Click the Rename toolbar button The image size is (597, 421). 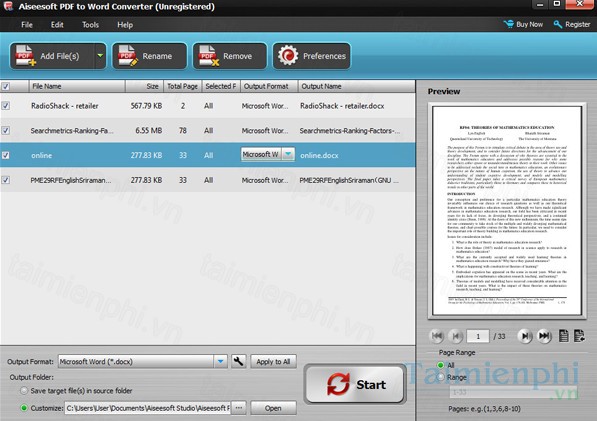point(149,56)
